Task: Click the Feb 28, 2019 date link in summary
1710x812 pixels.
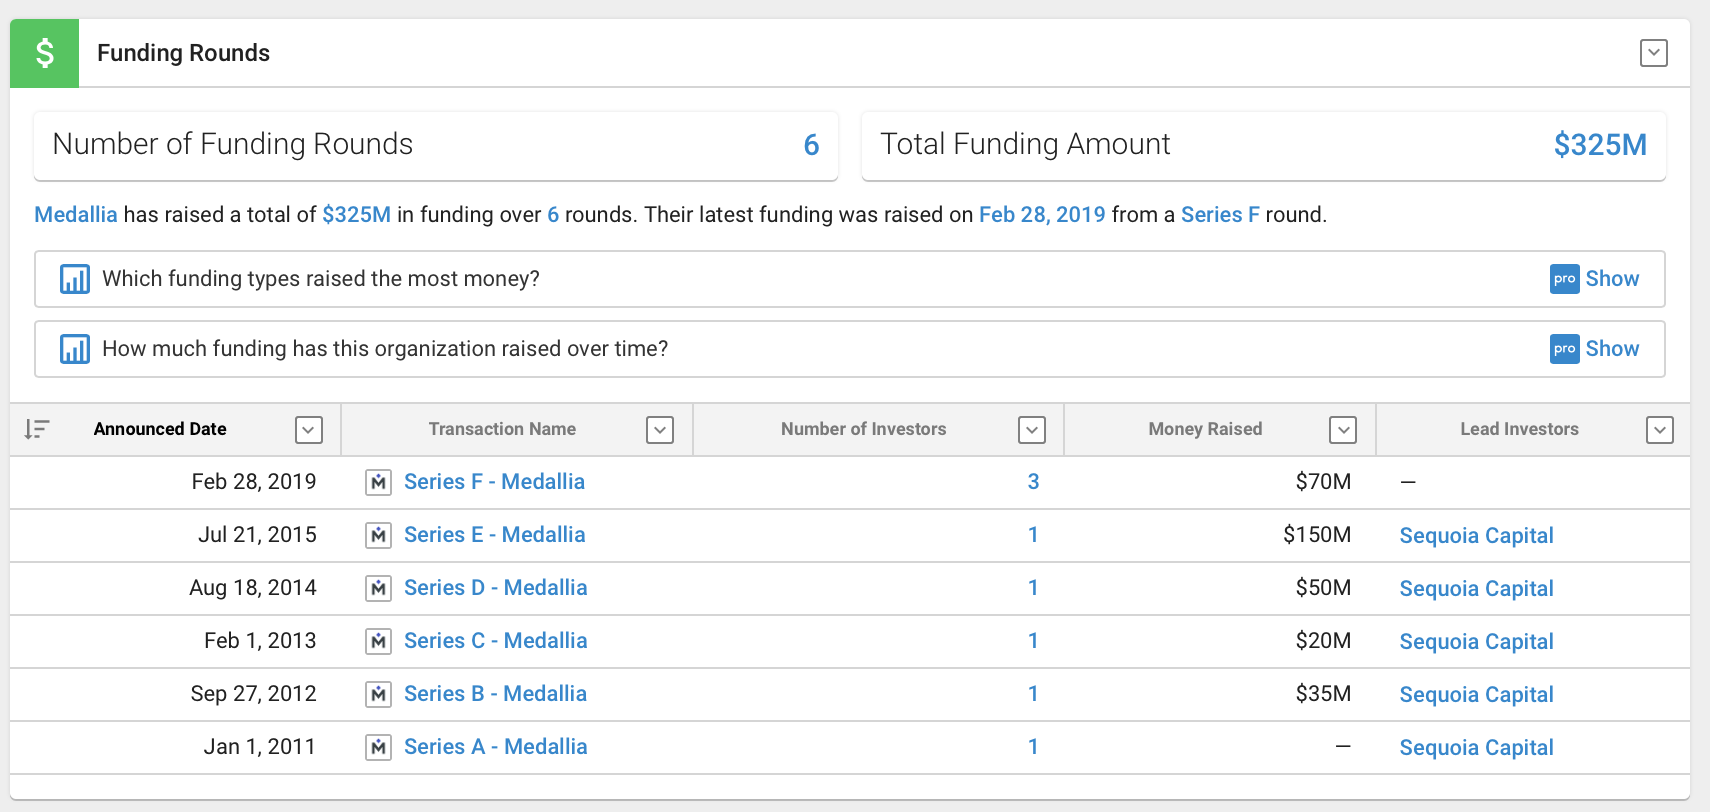Action: click(x=1042, y=215)
